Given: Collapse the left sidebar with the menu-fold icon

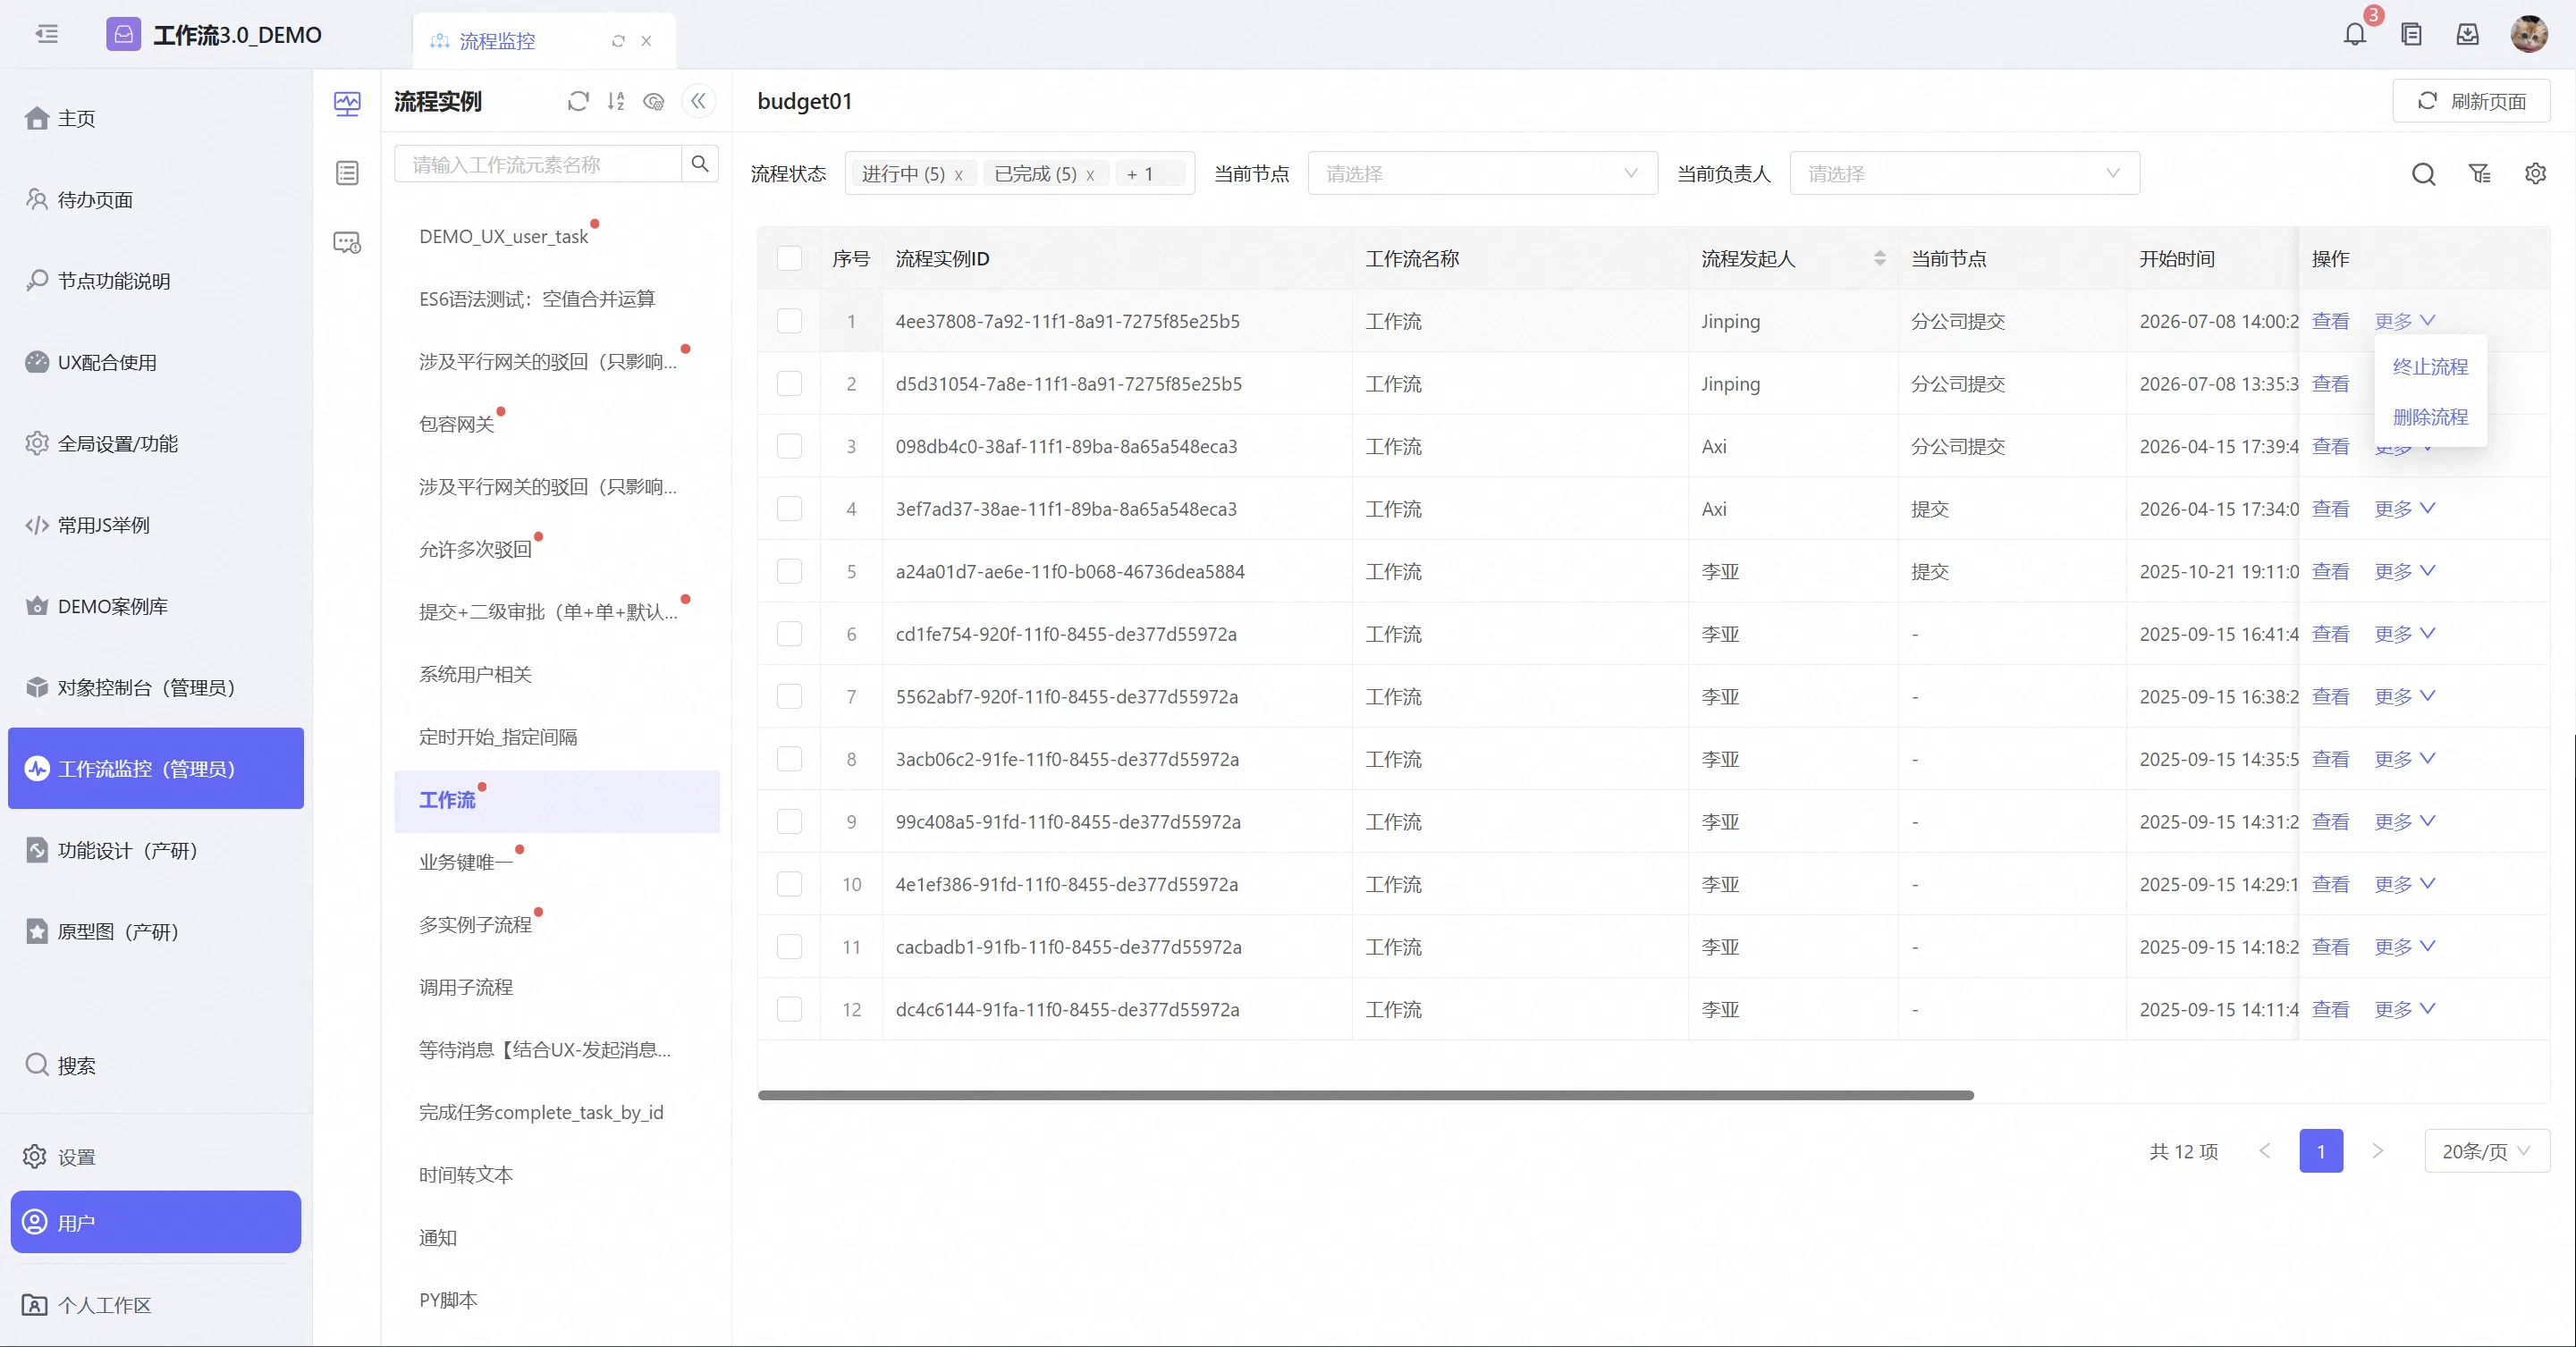Looking at the screenshot, I should click(x=47, y=35).
